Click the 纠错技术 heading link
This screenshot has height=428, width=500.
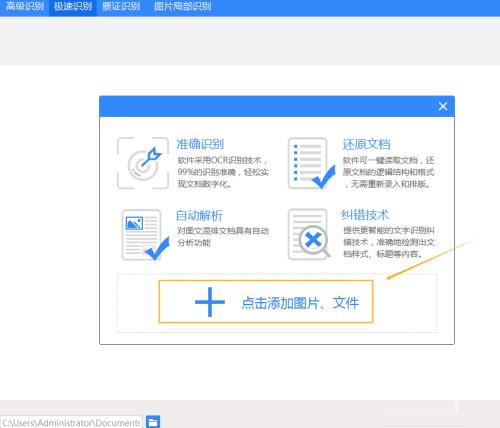point(365,215)
